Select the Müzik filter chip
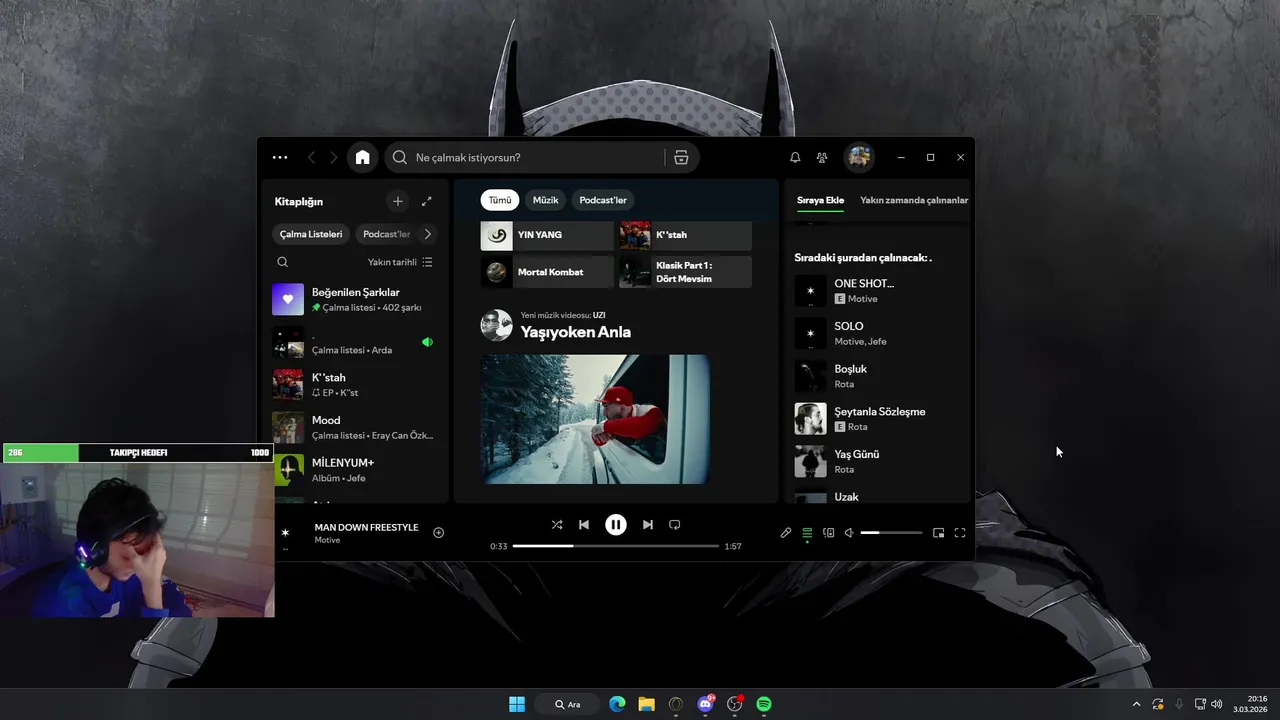 [x=546, y=200]
